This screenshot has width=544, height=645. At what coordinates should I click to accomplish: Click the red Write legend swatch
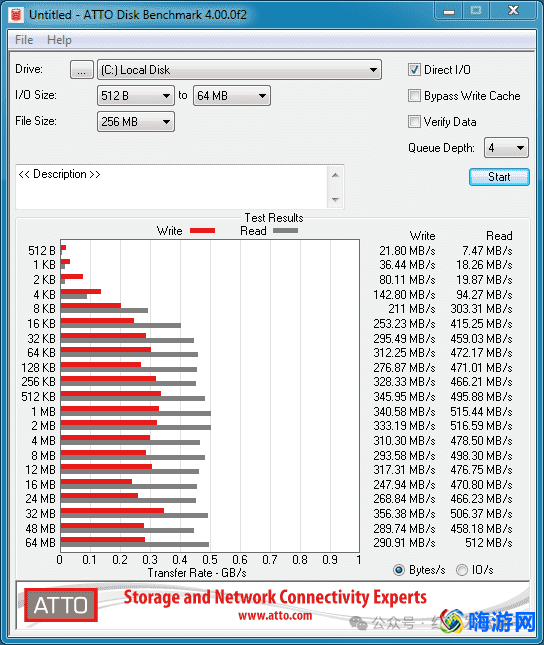pos(202,231)
